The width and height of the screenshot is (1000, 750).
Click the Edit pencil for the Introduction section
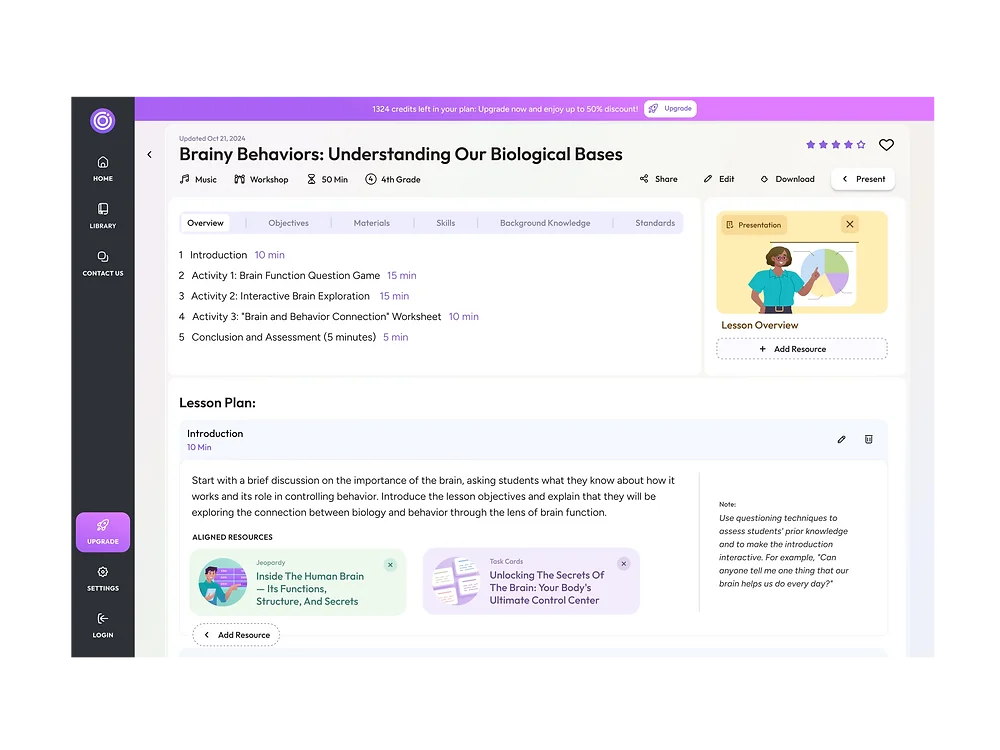click(841, 439)
